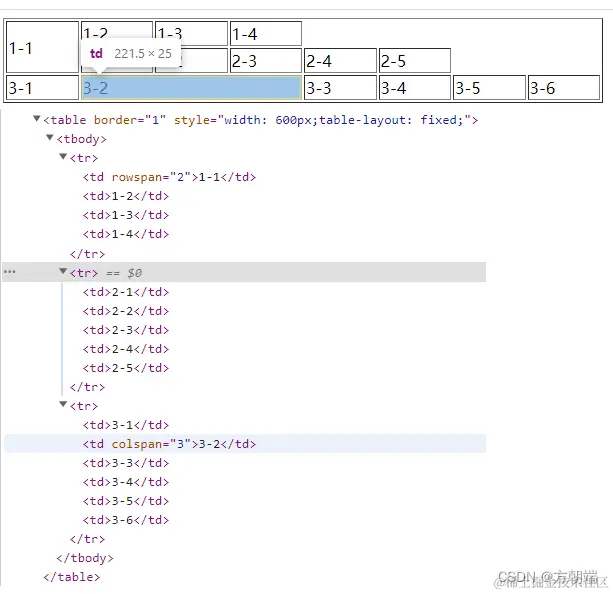Click the == $0 marker text
The image size is (613, 594).
(124, 273)
